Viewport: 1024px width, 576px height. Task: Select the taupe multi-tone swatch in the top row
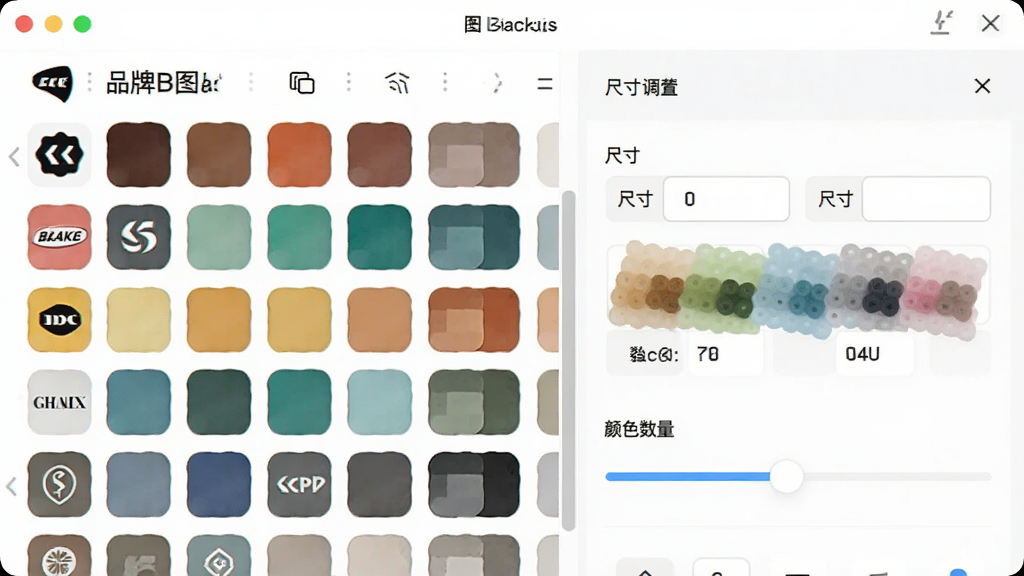coord(474,155)
